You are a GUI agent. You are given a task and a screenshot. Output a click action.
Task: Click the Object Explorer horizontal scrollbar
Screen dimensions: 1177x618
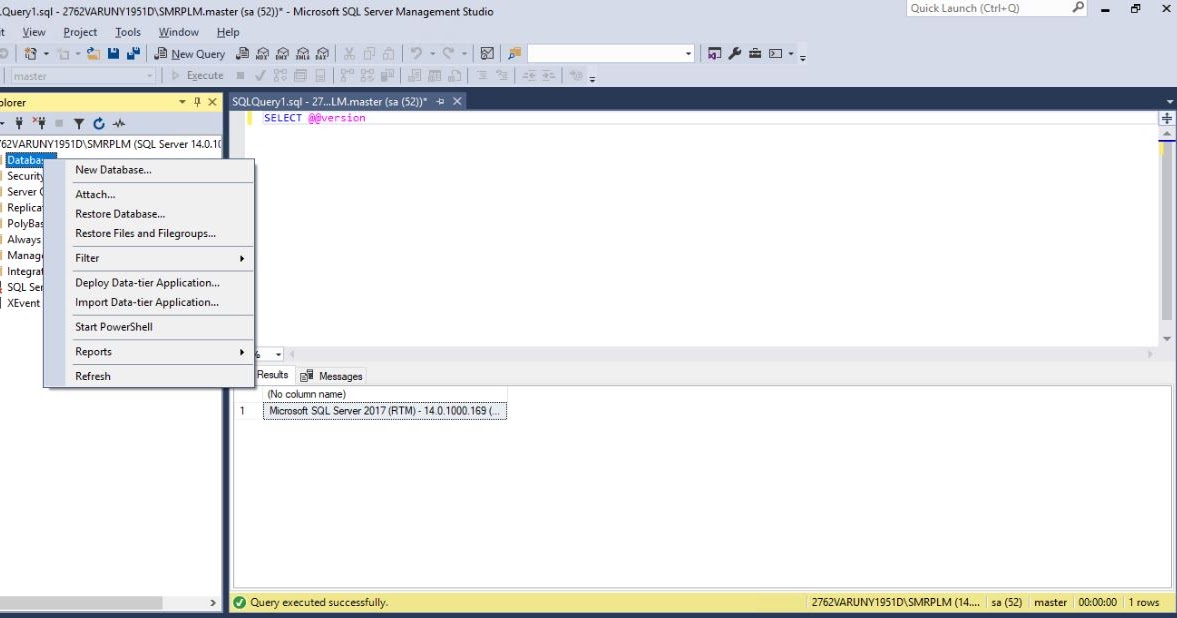(x=81, y=603)
